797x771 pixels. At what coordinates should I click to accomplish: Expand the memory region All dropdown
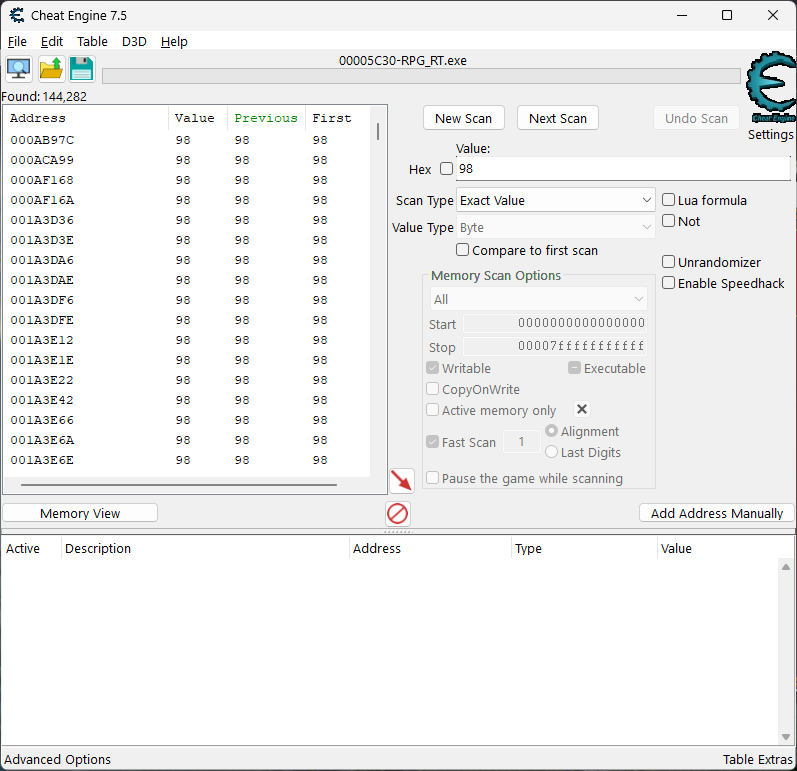(538, 299)
